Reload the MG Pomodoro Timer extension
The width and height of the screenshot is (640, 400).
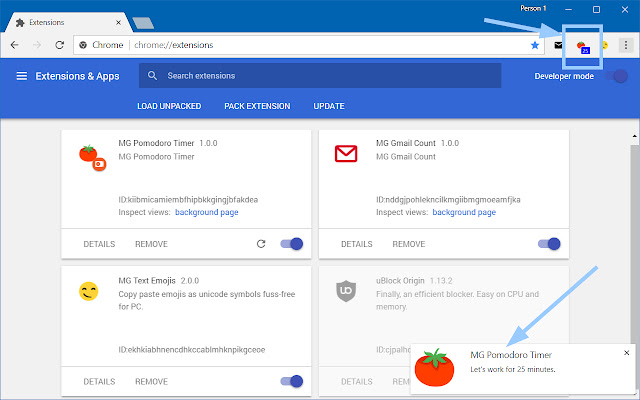click(261, 244)
